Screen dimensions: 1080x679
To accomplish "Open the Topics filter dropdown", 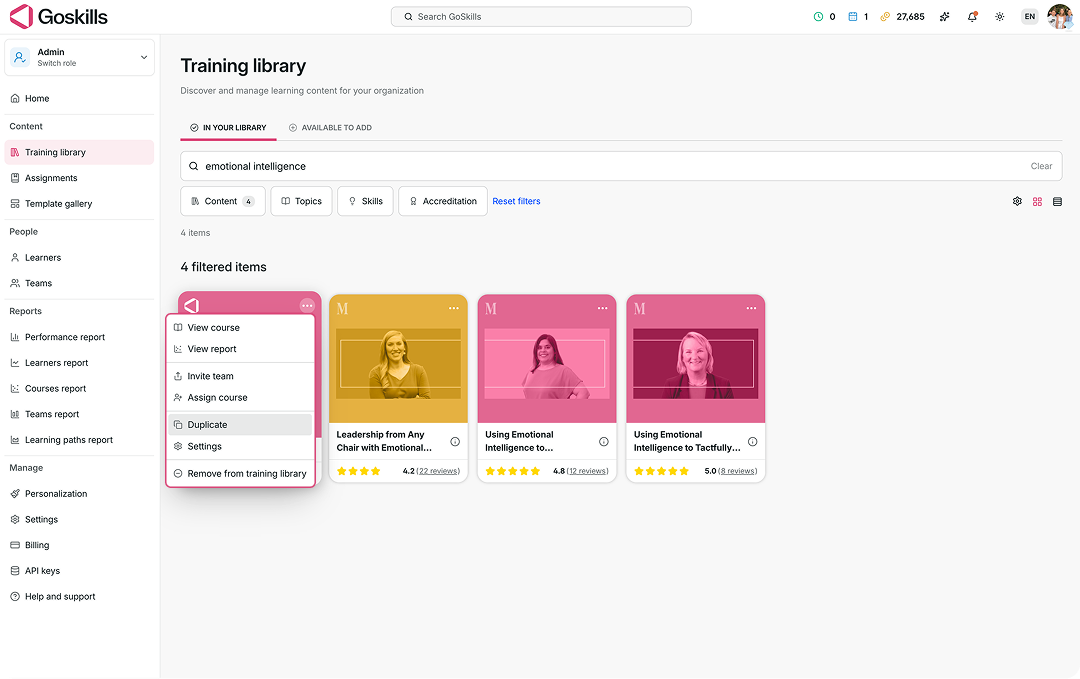I will (301, 201).
